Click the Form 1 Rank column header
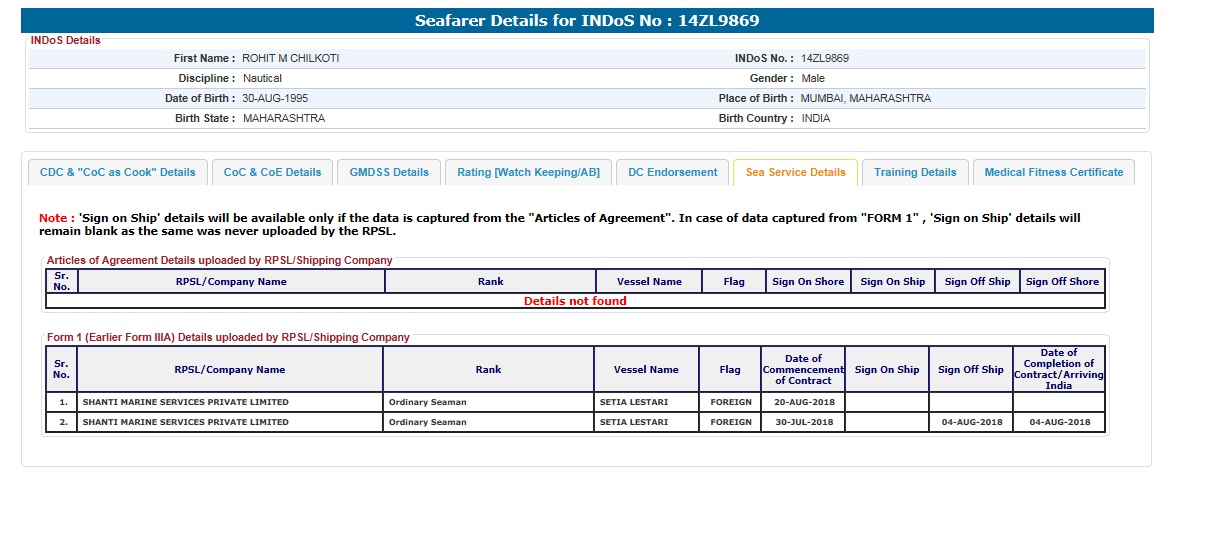The height and width of the screenshot is (550, 1224). point(488,370)
